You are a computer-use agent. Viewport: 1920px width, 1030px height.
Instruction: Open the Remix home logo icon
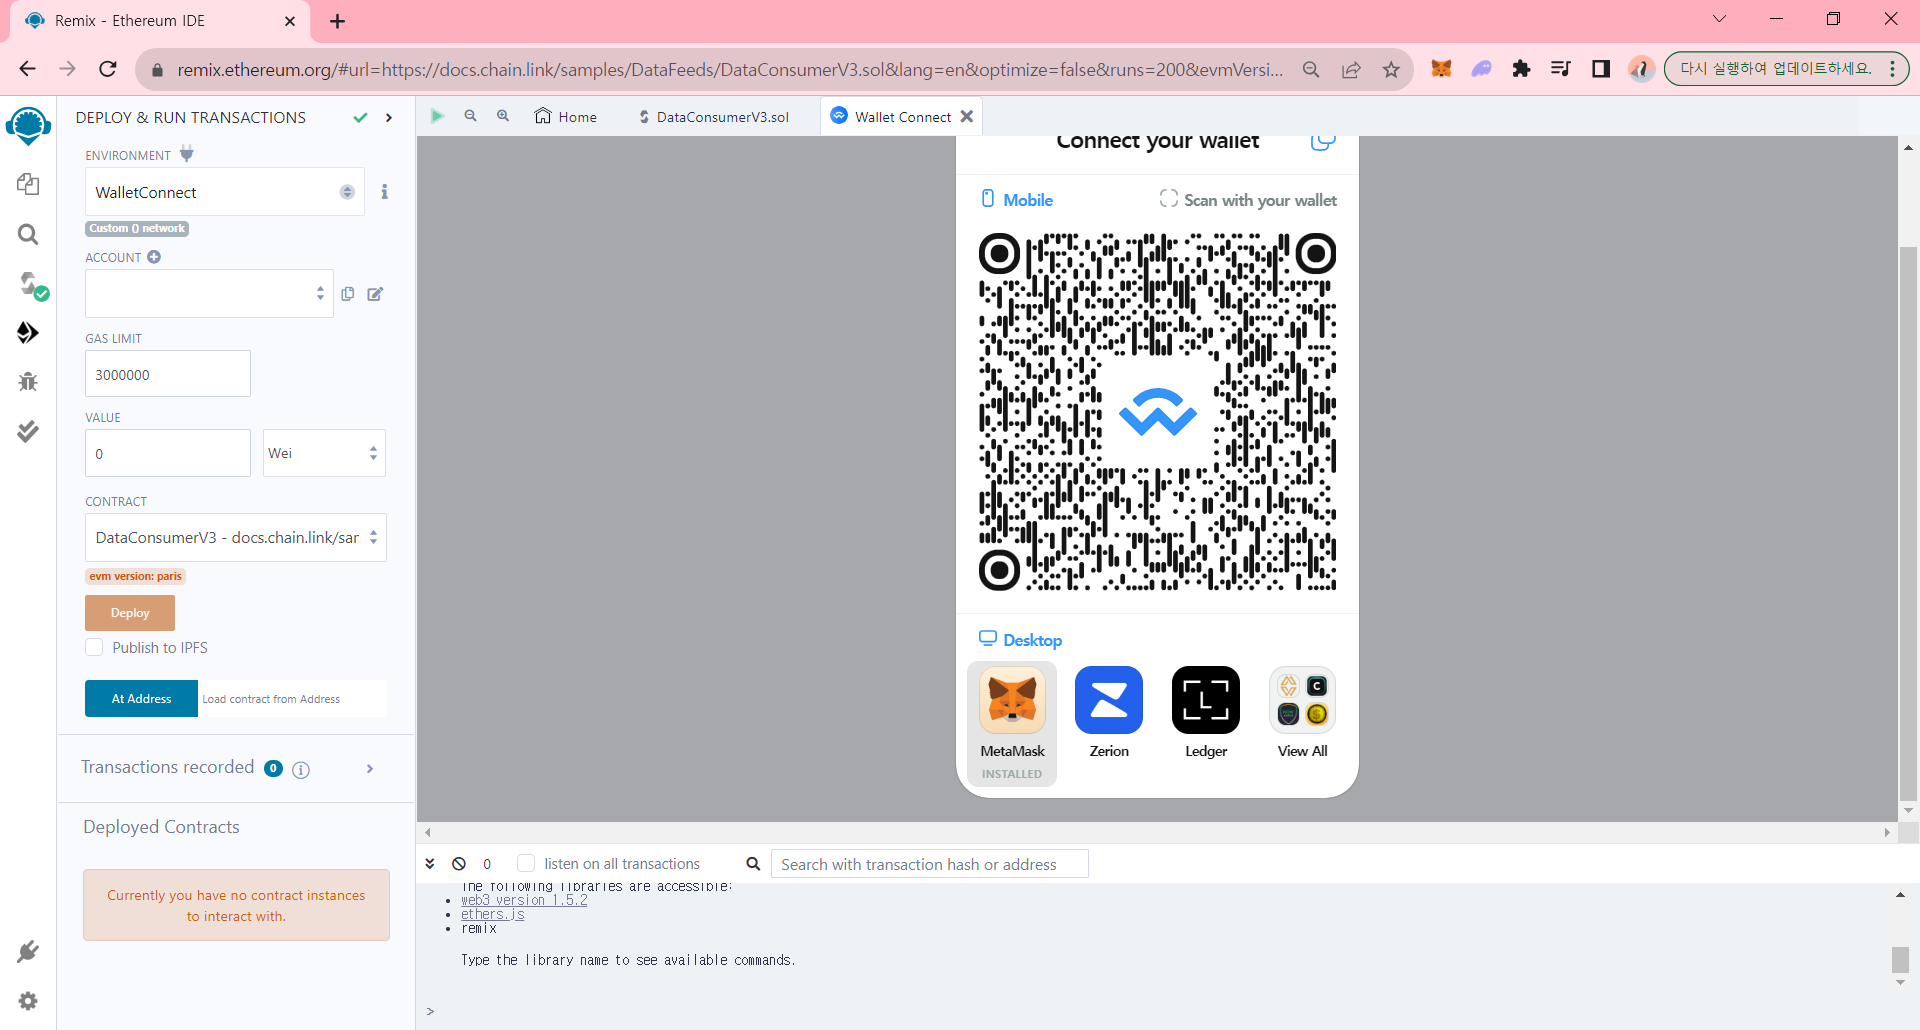(28, 126)
